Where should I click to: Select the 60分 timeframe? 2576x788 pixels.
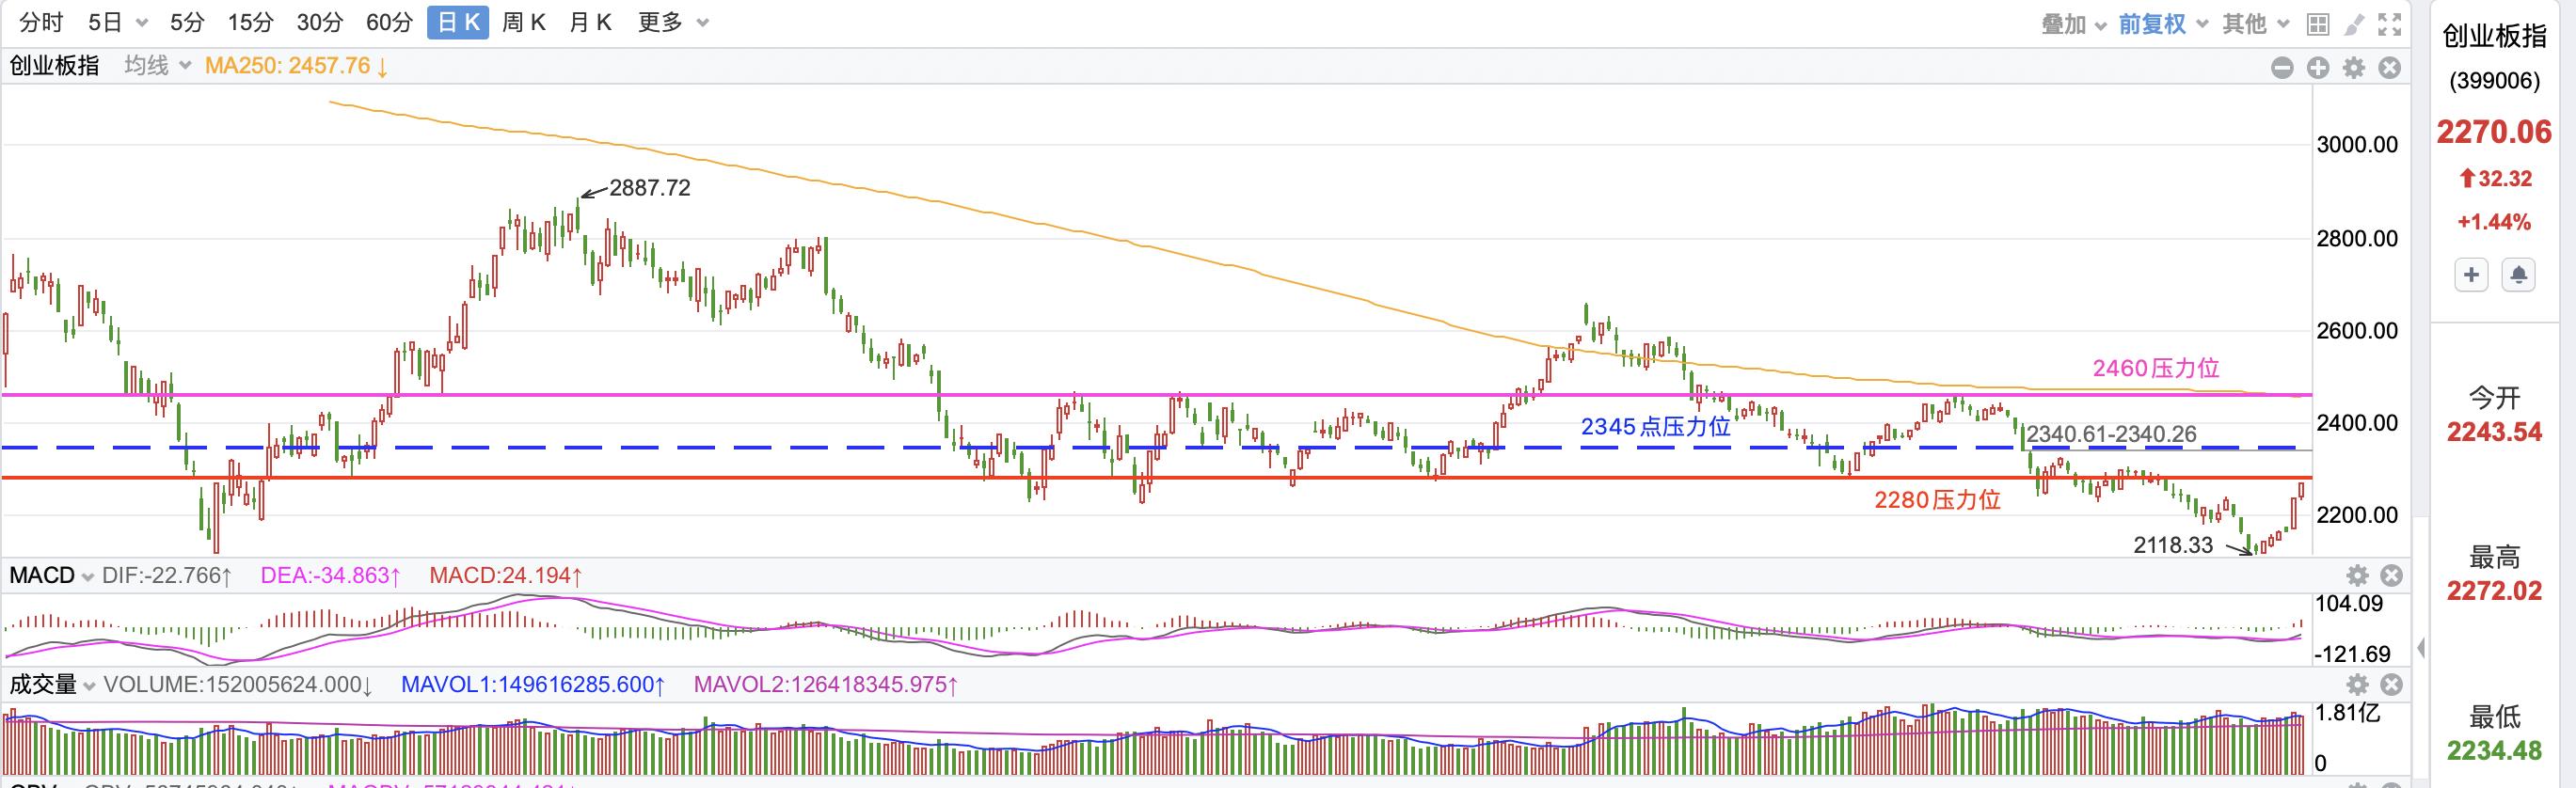coord(389,22)
